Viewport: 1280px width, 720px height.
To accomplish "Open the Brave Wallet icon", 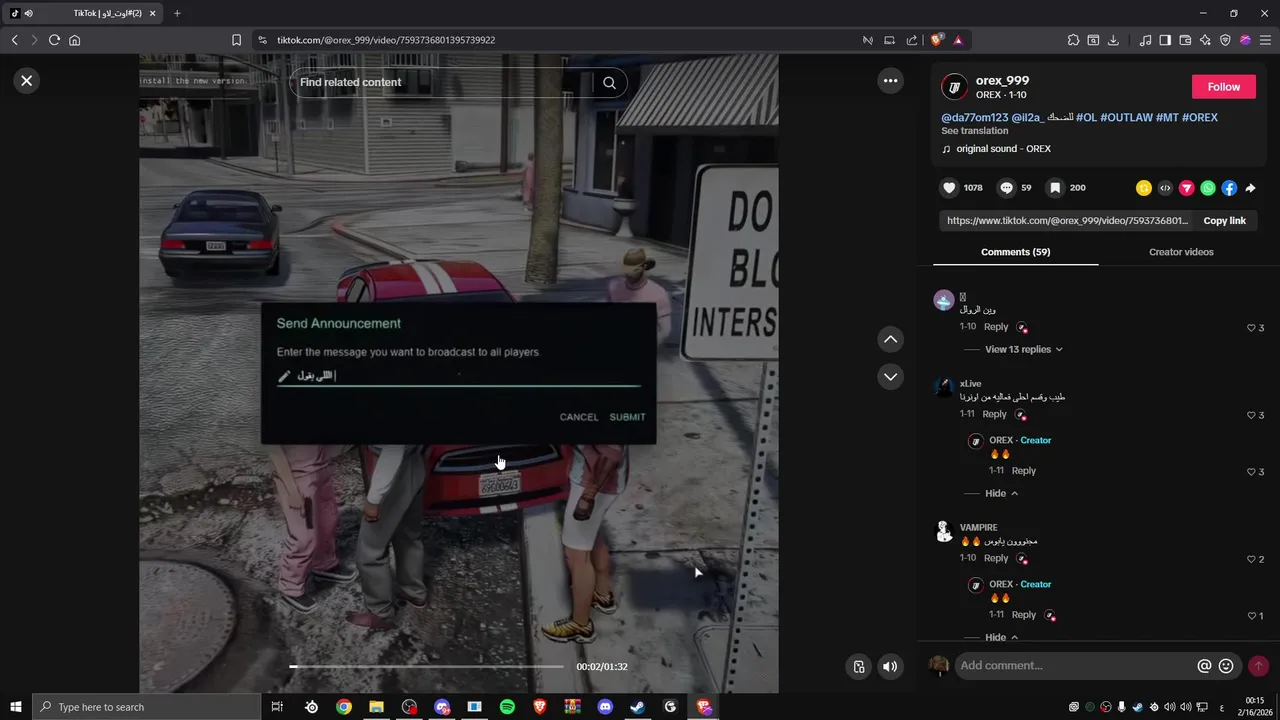I will point(1185,40).
